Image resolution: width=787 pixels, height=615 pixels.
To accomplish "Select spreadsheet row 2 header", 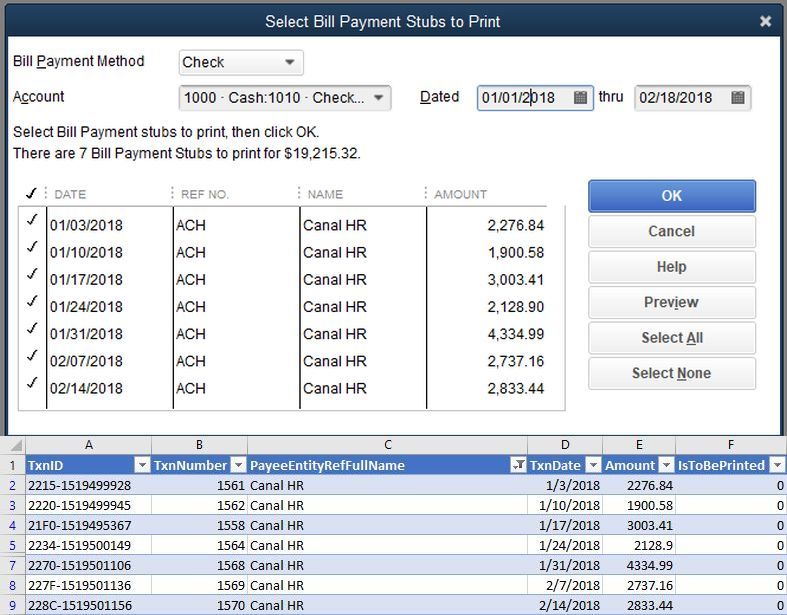I will pyautogui.click(x=13, y=485).
